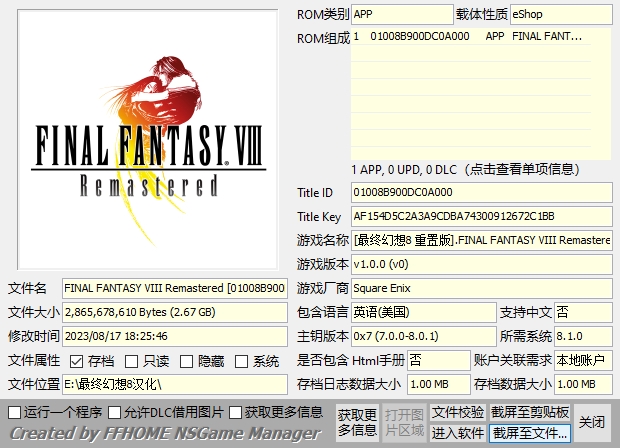Click the 游戏厂商 field Square Enix
This screenshot has width=620, height=448.
click(482, 288)
